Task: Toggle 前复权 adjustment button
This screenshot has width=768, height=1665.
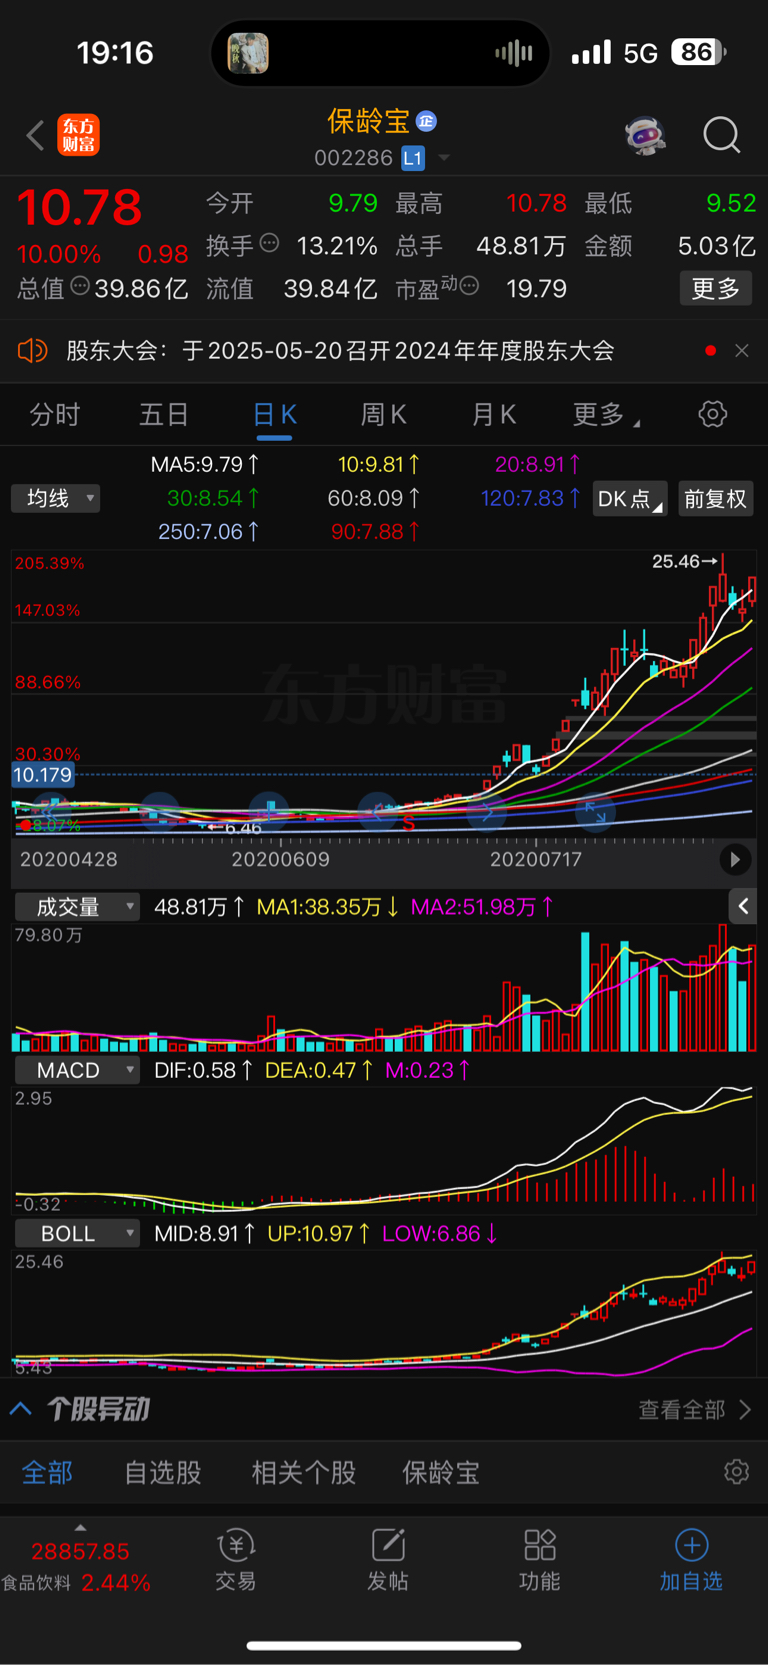Action: tap(715, 499)
